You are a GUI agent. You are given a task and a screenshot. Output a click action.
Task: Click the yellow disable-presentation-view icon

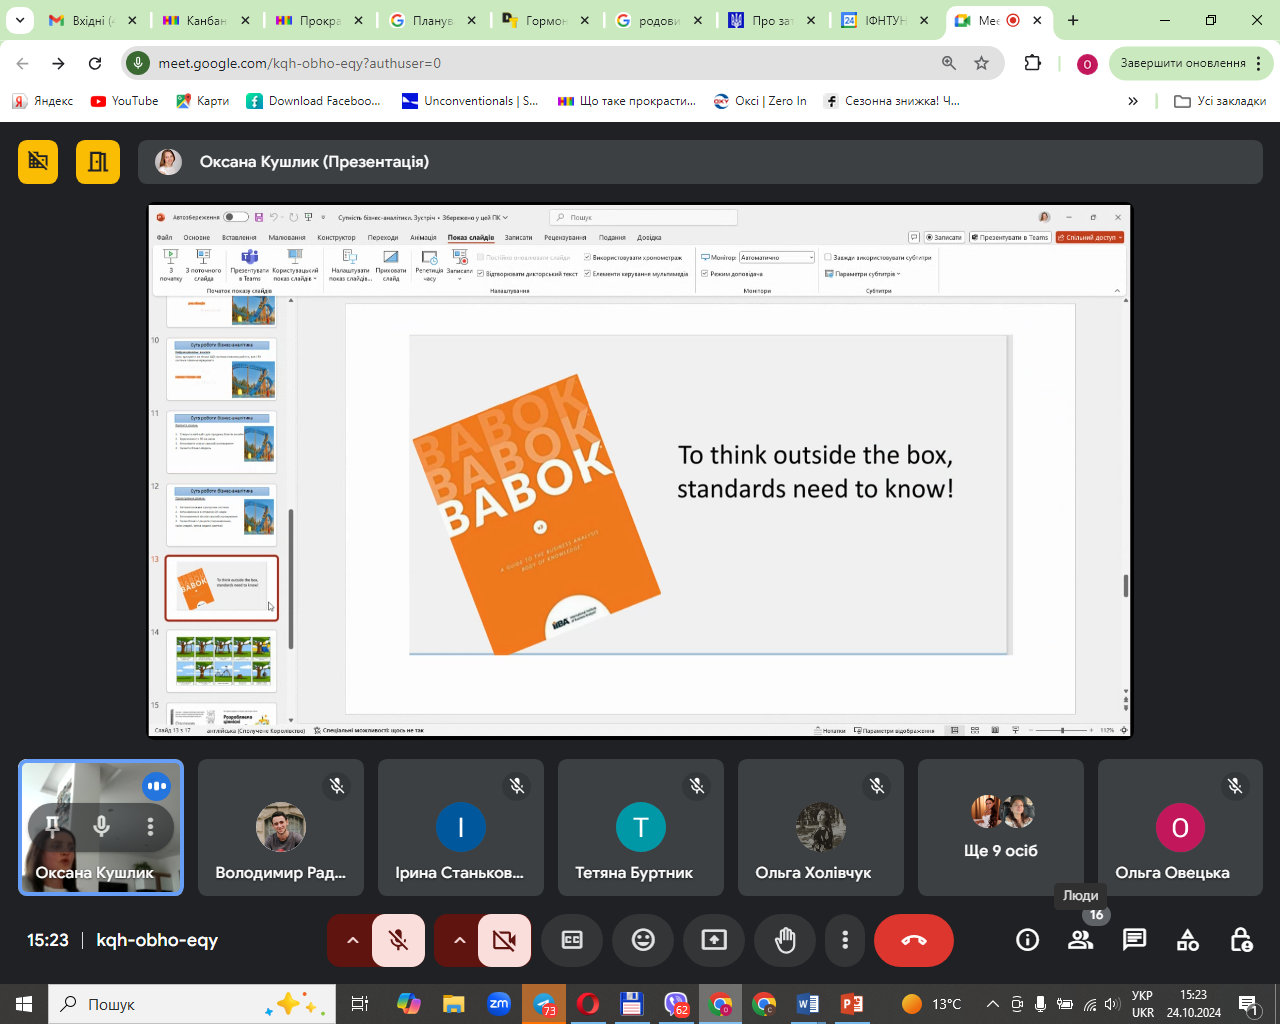click(38, 162)
